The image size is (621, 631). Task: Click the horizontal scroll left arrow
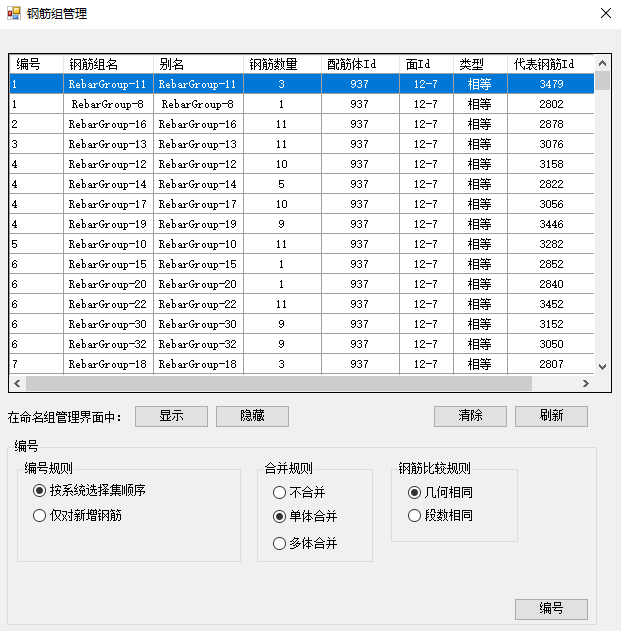click(x=17, y=384)
